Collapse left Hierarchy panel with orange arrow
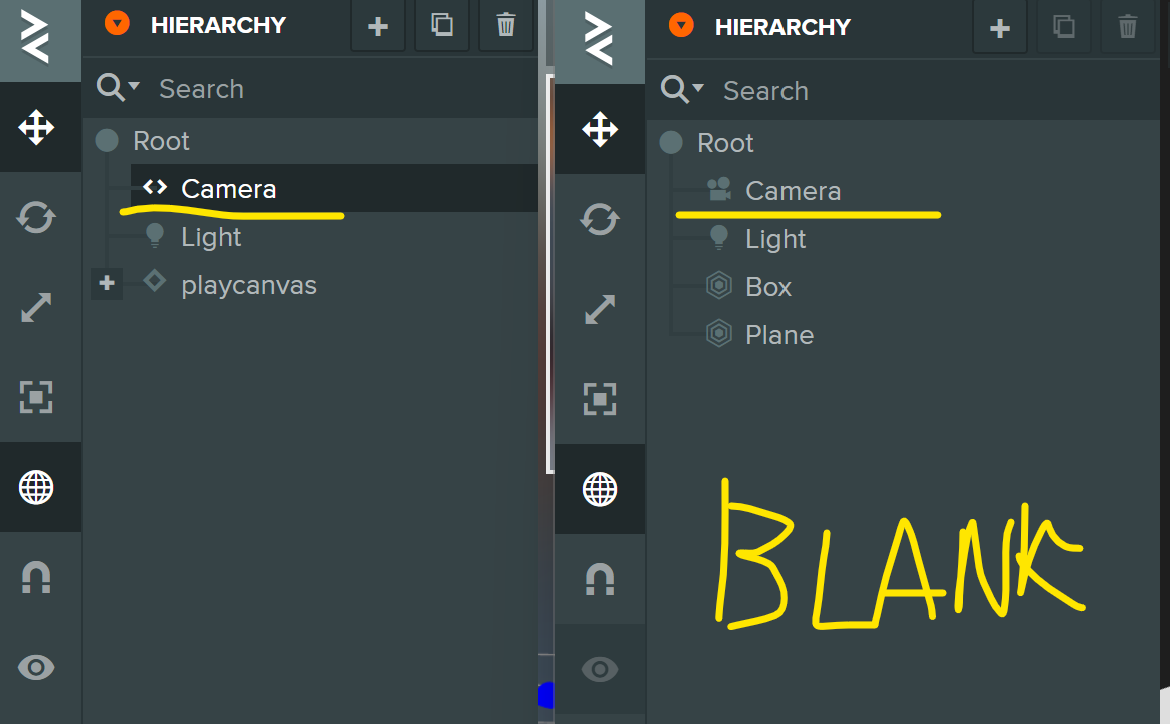Viewport: 1170px width, 724px height. coord(118,24)
